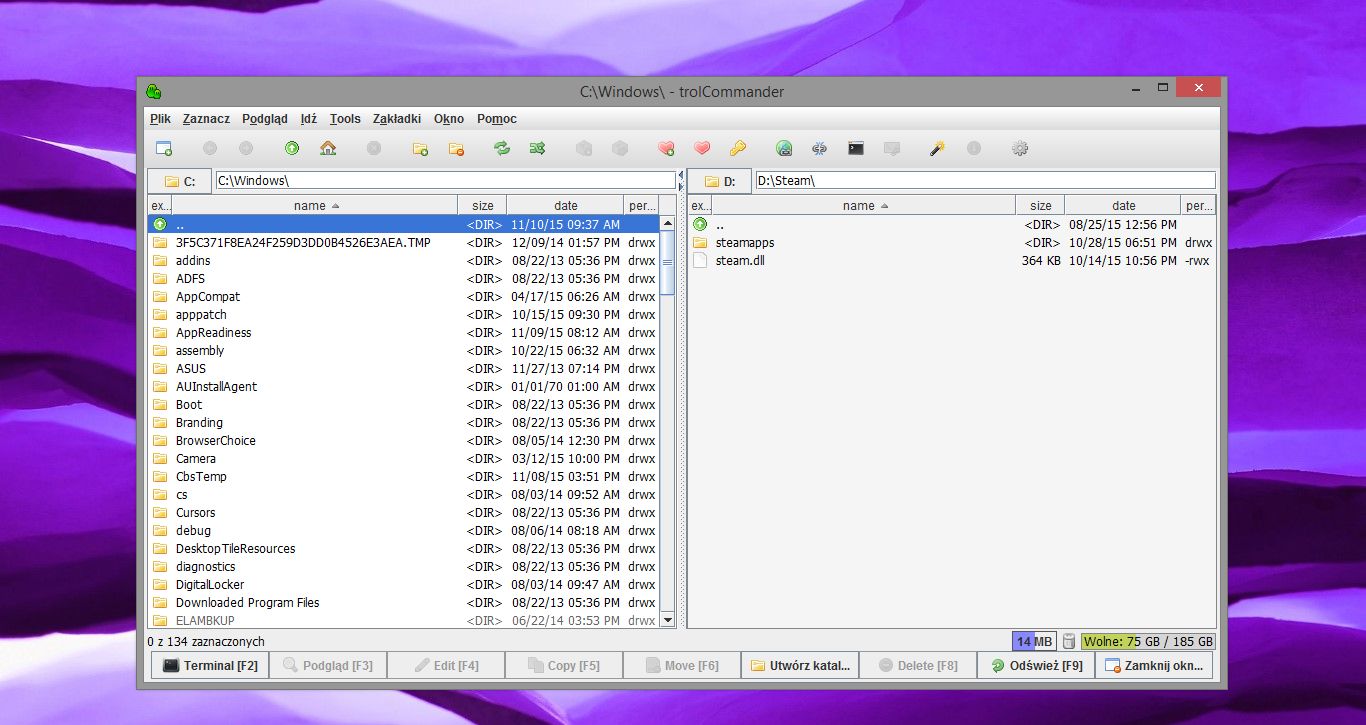Click the Delete [F8] button

click(x=918, y=665)
